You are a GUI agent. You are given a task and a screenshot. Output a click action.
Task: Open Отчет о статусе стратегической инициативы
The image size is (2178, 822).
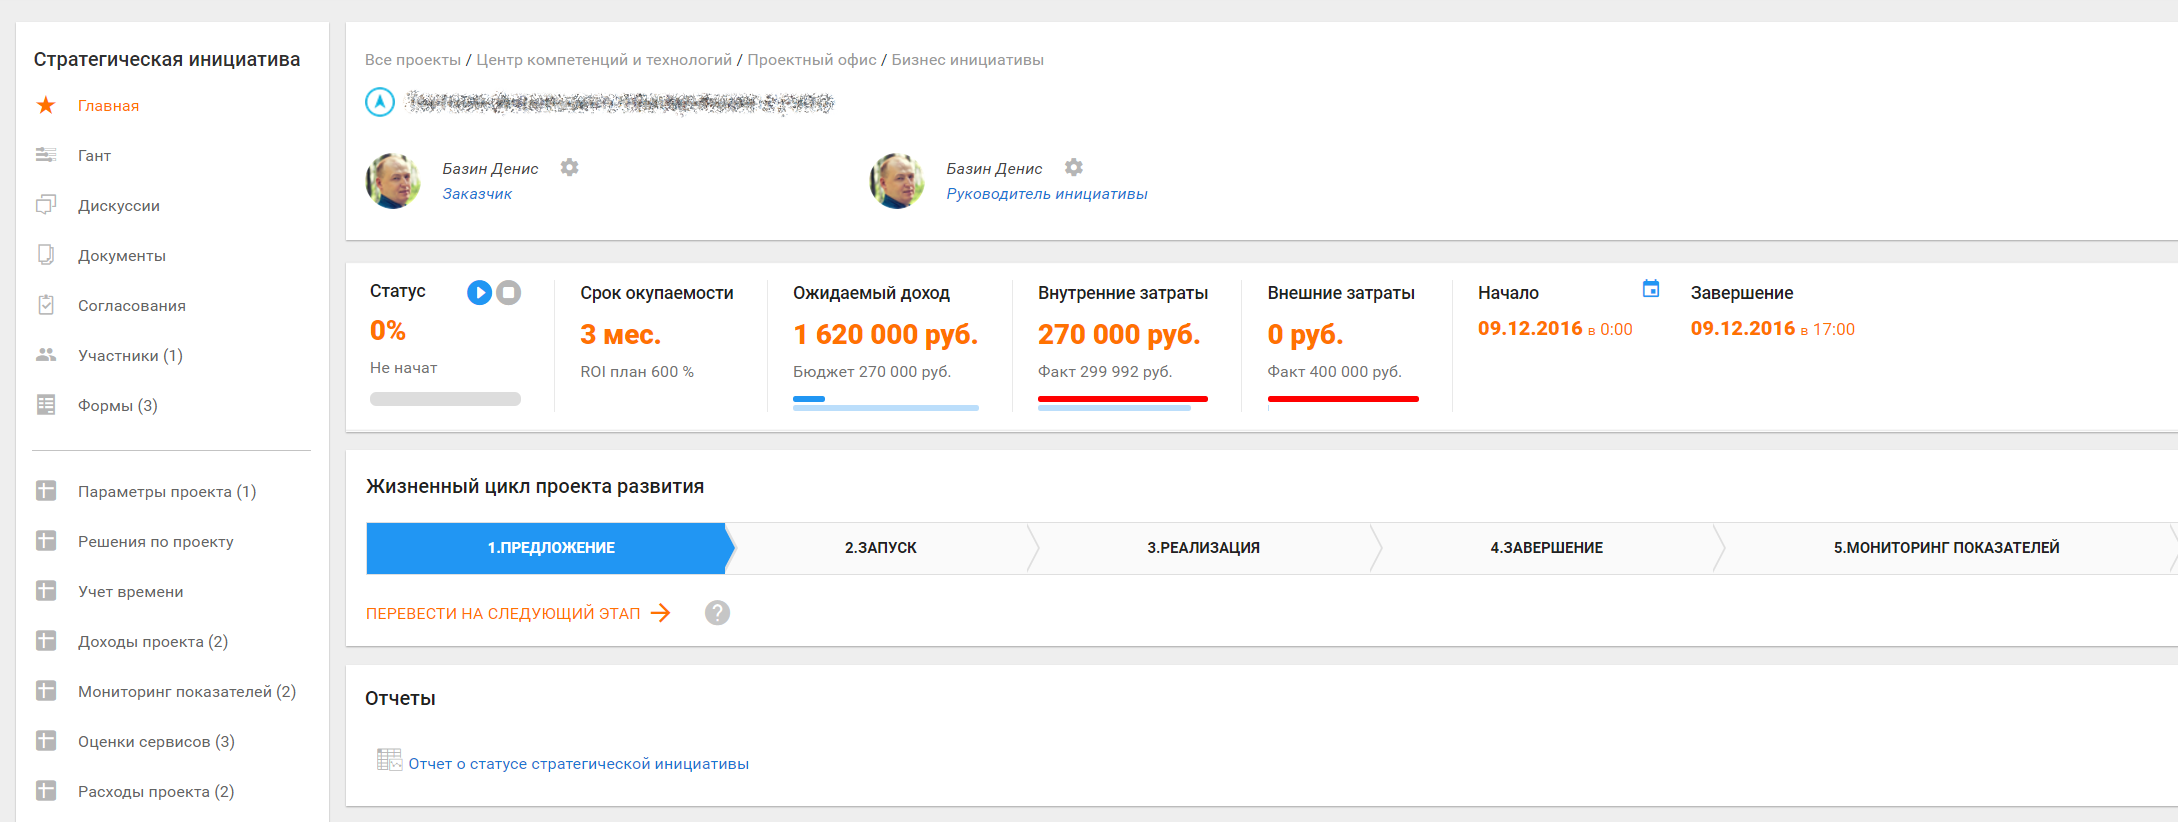pyautogui.click(x=578, y=764)
